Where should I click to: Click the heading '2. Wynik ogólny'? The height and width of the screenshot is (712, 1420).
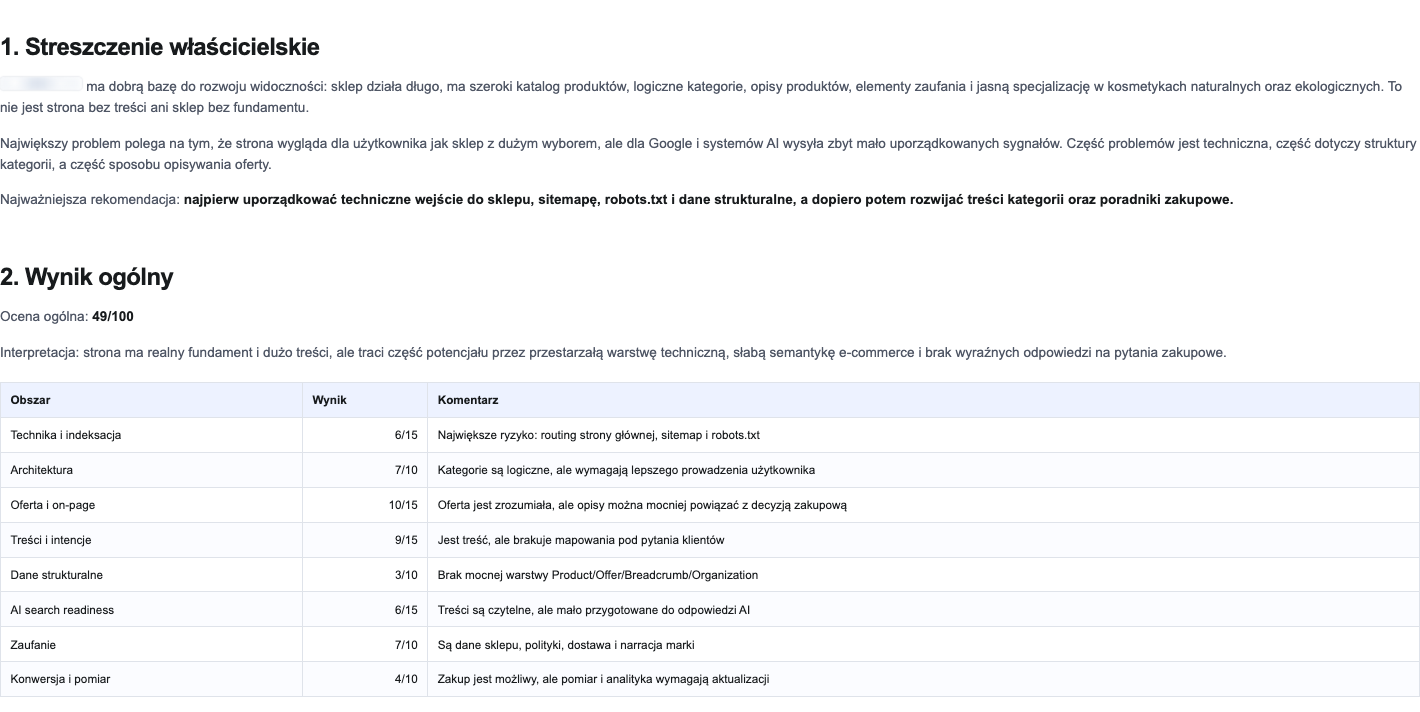pyautogui.click(x=87, y=277)
